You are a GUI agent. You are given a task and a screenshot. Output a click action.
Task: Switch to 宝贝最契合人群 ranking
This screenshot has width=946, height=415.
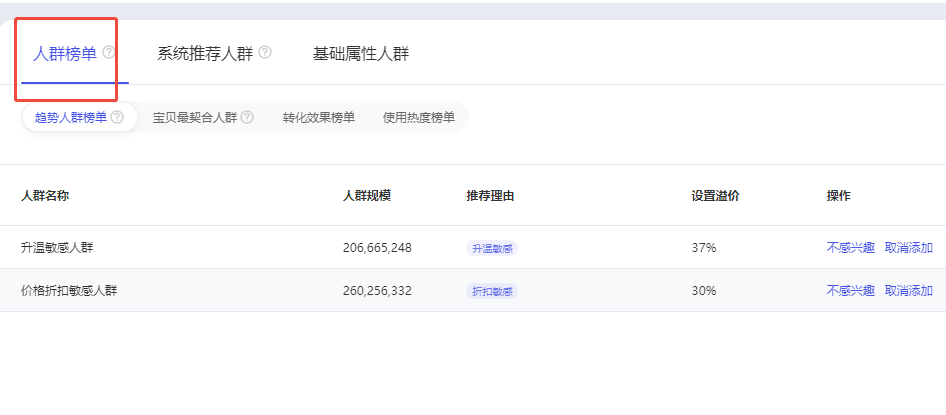tap(194, 118)
